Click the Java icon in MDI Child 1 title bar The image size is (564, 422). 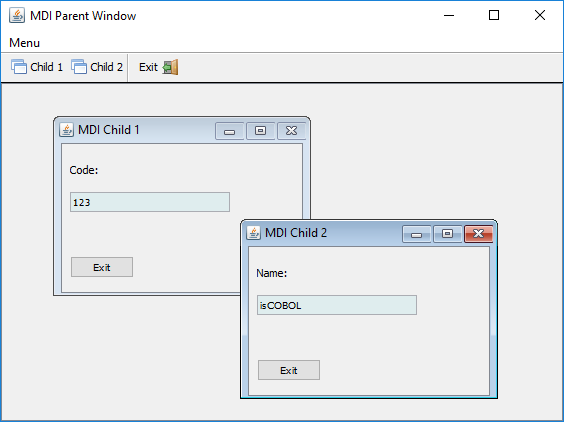coord(66,130)
